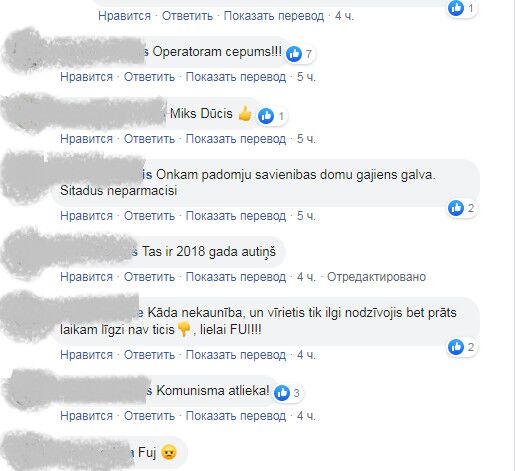Click thumbs-up emoji after 'Miks Dūcis'
The height and width of the screenshot is (471, 515).
coord(245,113)
